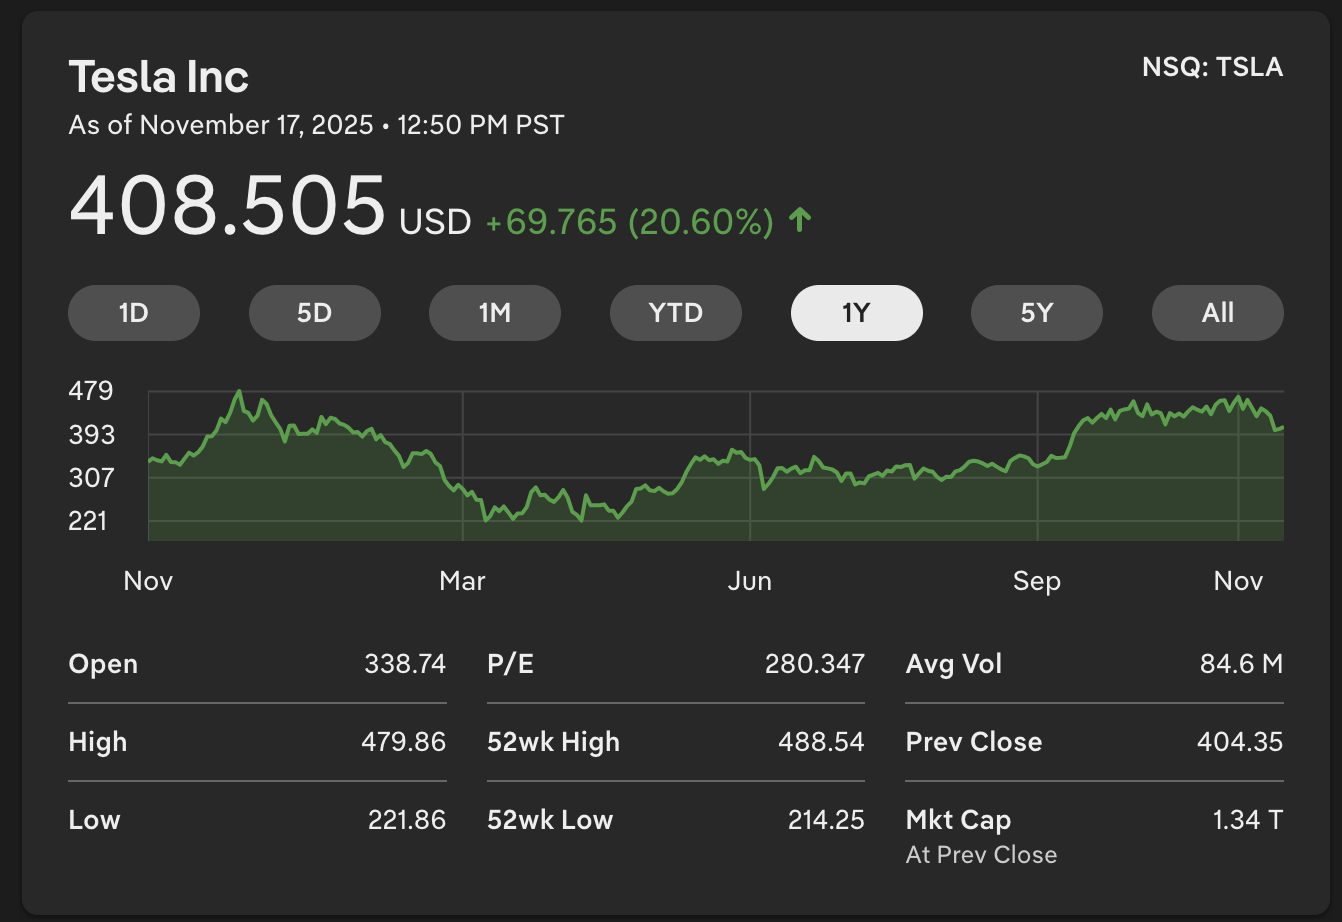Screen dimensions: 1342x922
Task: Click the Jun label on chart axis
Action: click(750, 581)
